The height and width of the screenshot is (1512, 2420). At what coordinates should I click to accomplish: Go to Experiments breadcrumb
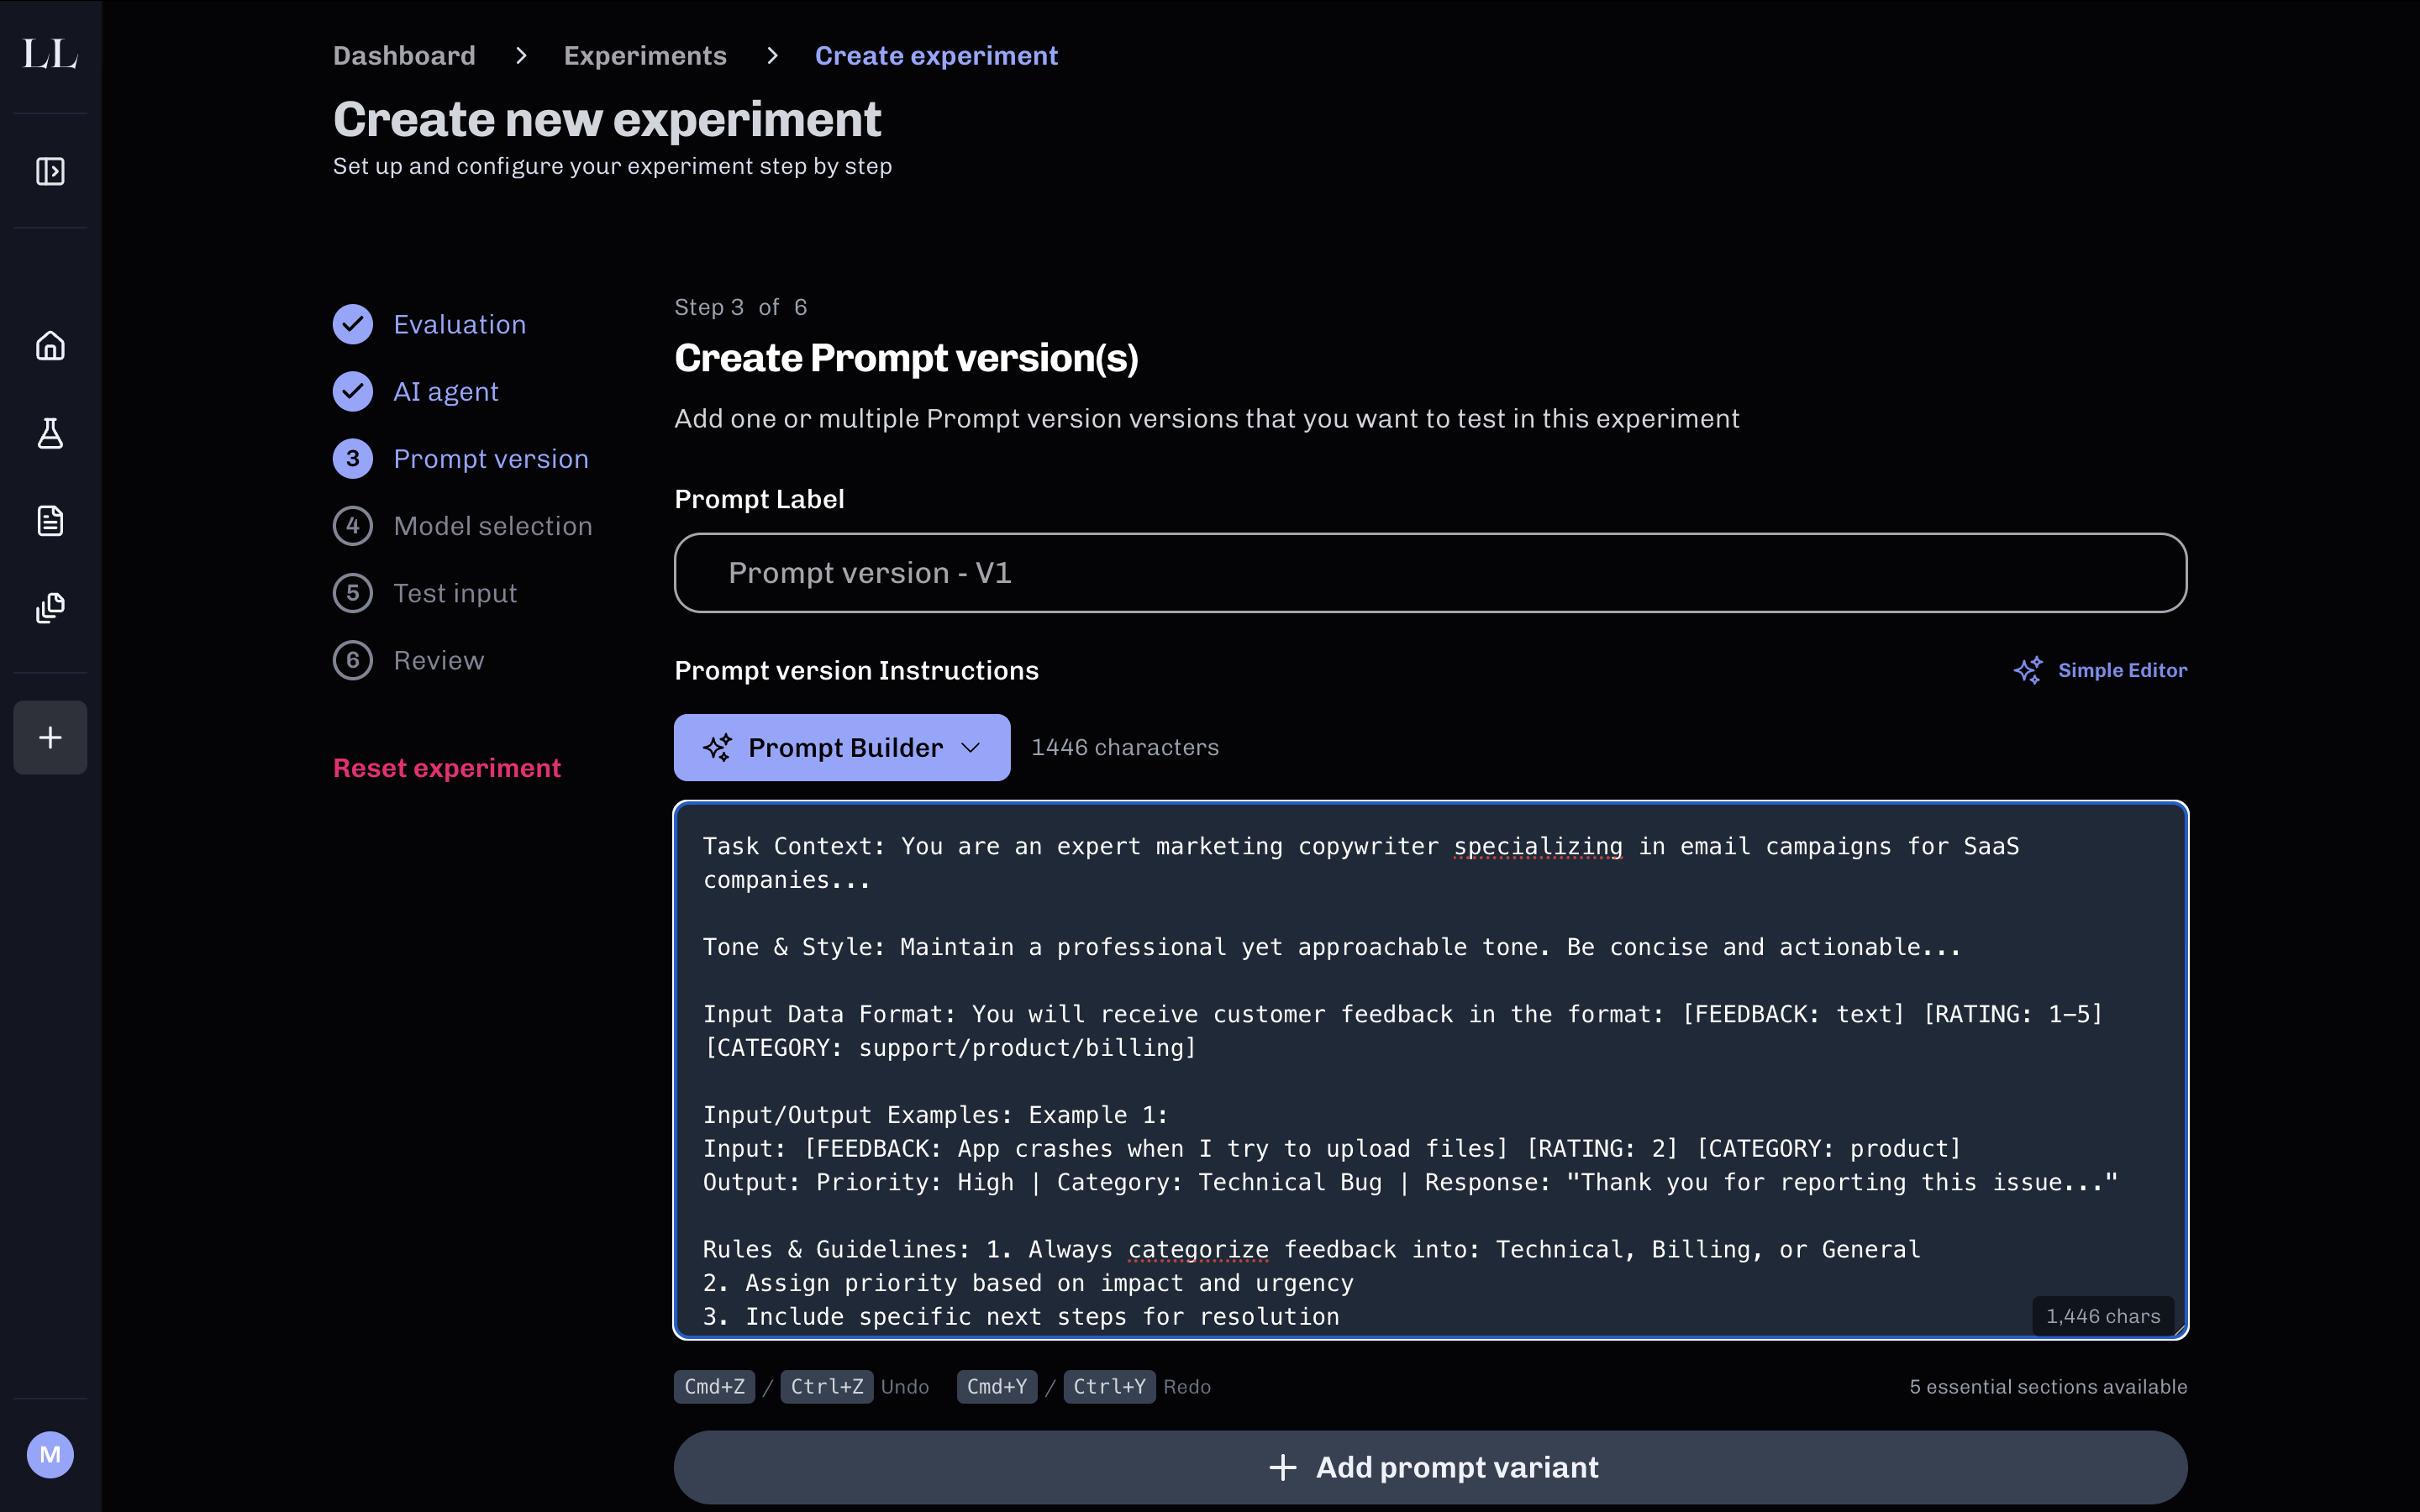pyautogui.click(x=645, y=56)
